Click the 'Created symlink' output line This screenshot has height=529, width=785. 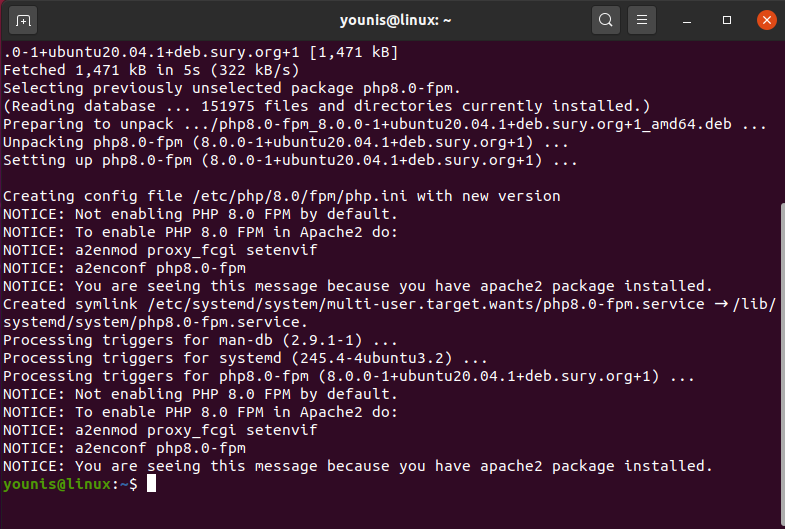pos(390,304)
